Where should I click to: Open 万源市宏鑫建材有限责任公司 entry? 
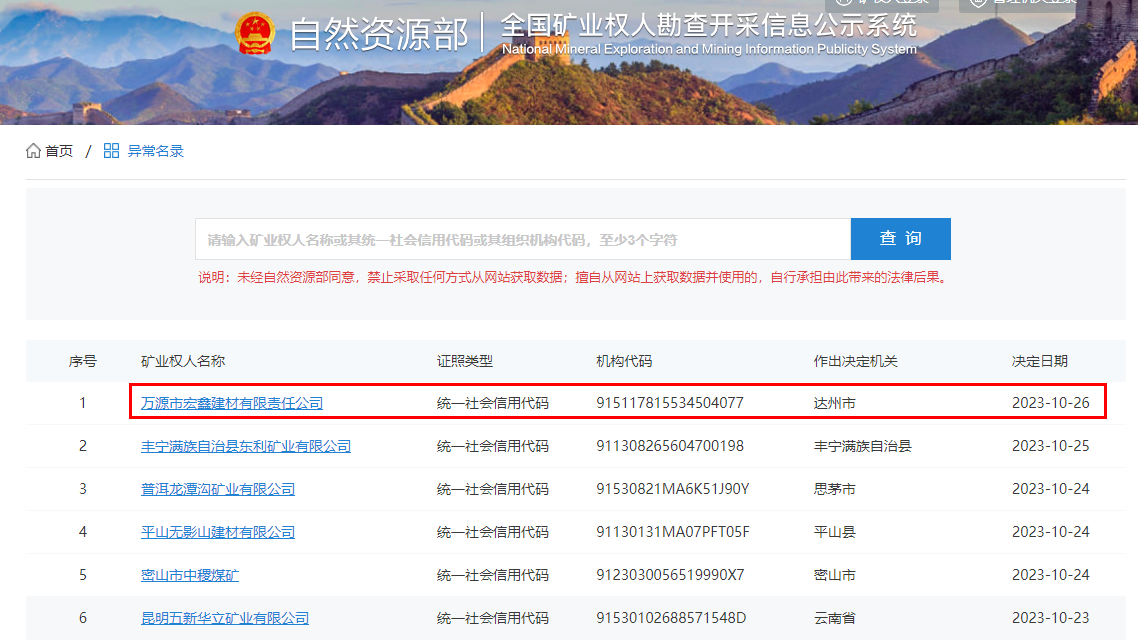pos(232,403)
